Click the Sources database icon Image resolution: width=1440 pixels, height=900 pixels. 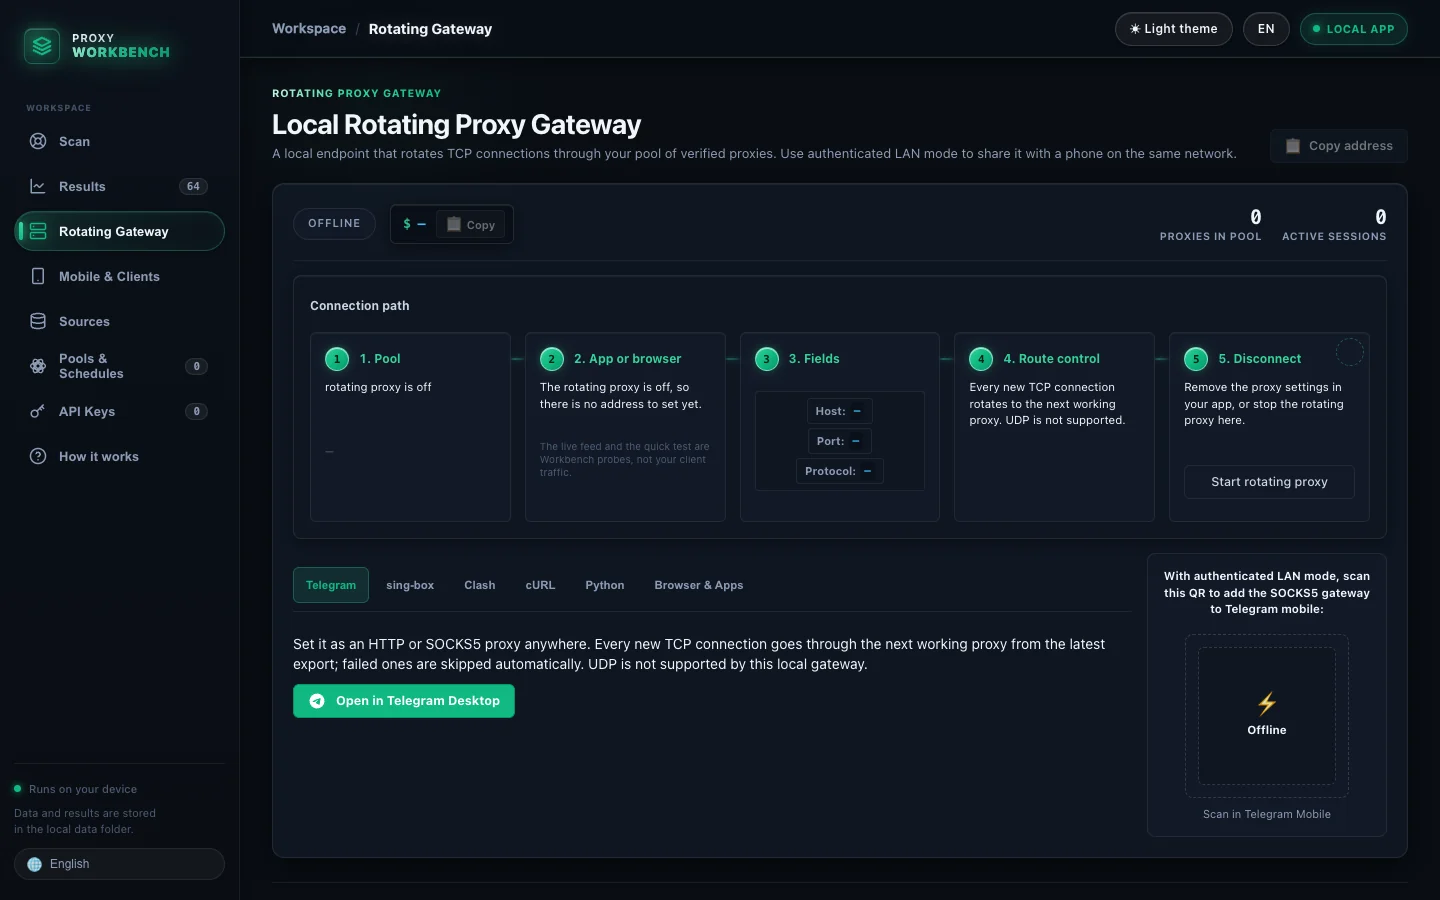point(38,321)
